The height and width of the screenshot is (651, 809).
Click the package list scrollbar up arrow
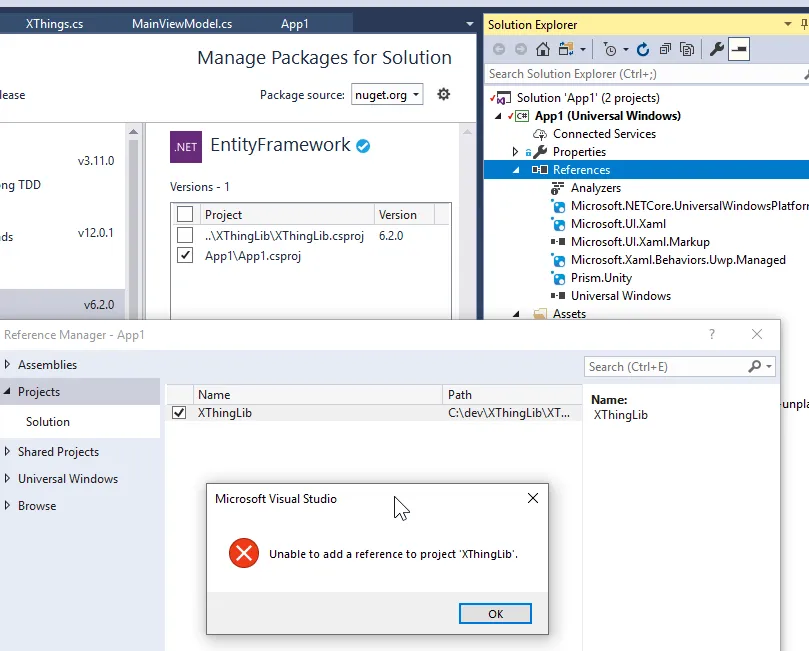134,132
